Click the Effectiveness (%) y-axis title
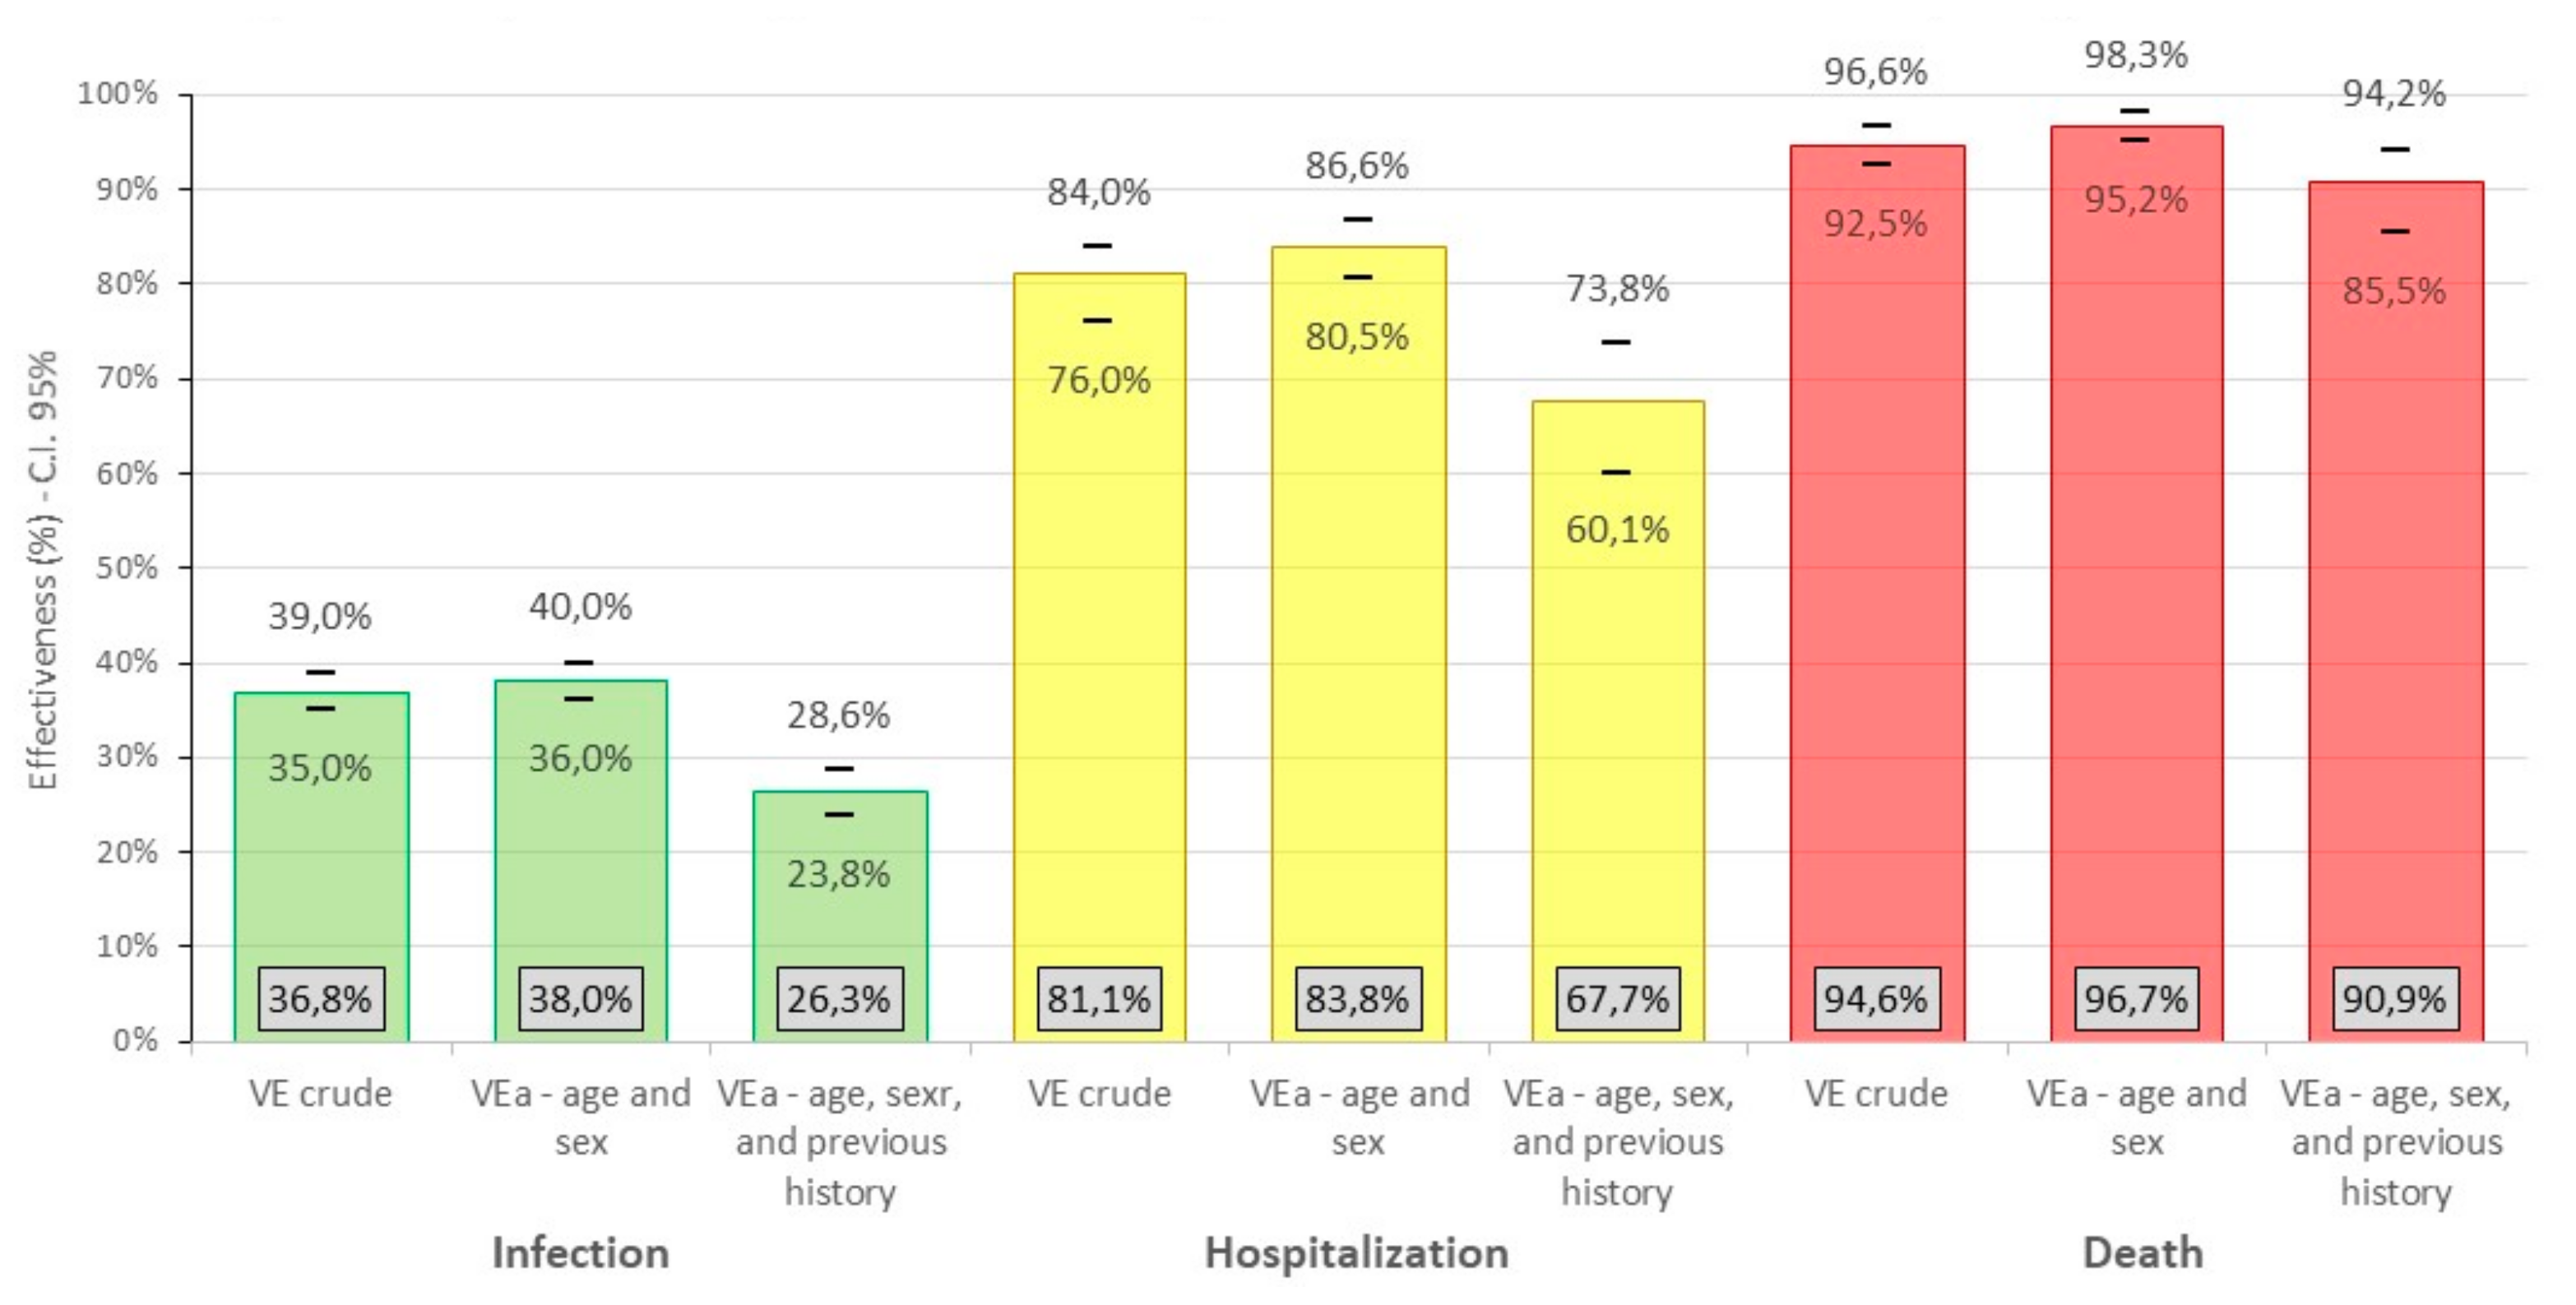Viewport: 2576px width, 1305px height. (x=43, y=570)
